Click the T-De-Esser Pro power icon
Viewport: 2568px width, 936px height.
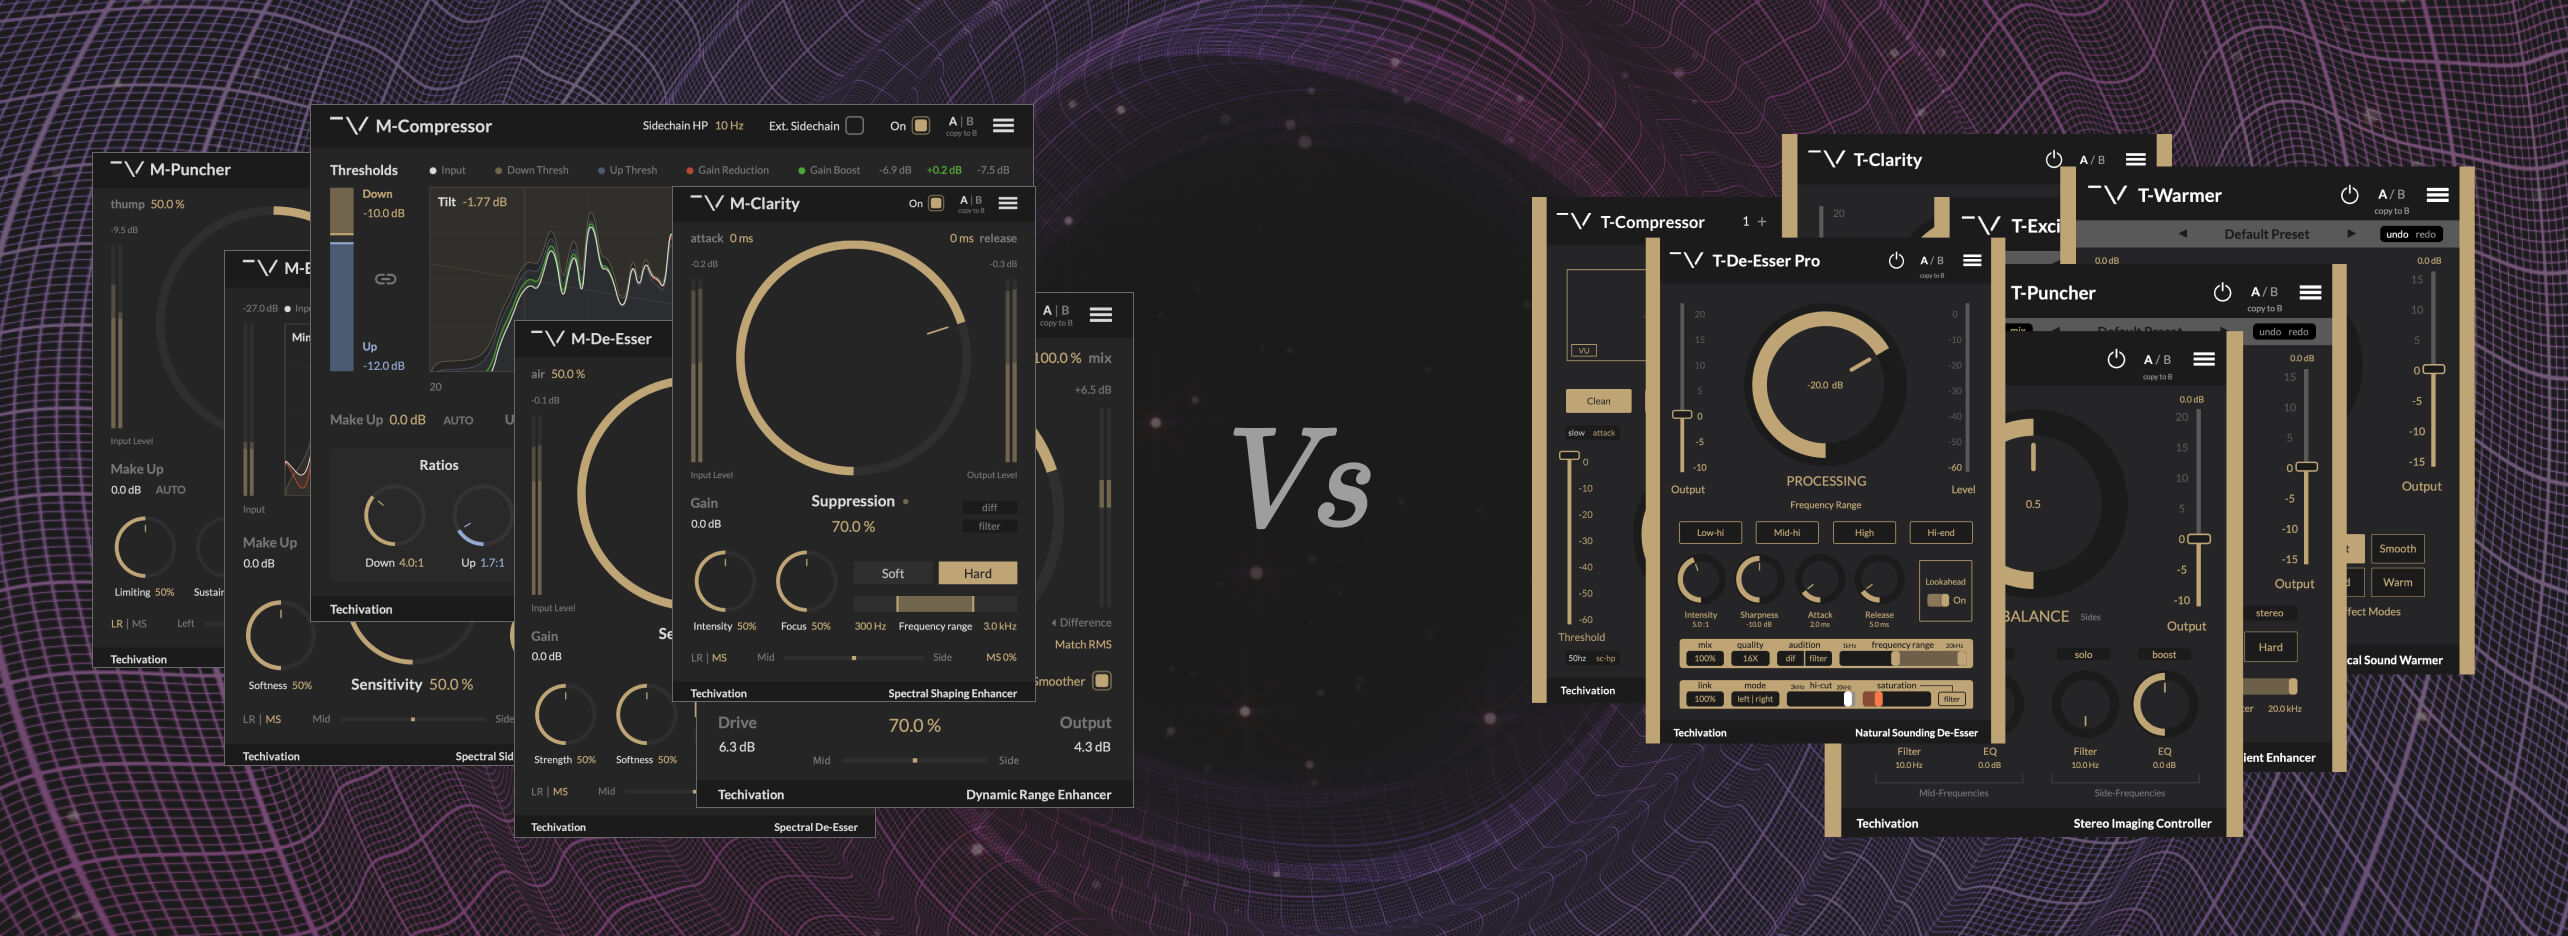1896,261
